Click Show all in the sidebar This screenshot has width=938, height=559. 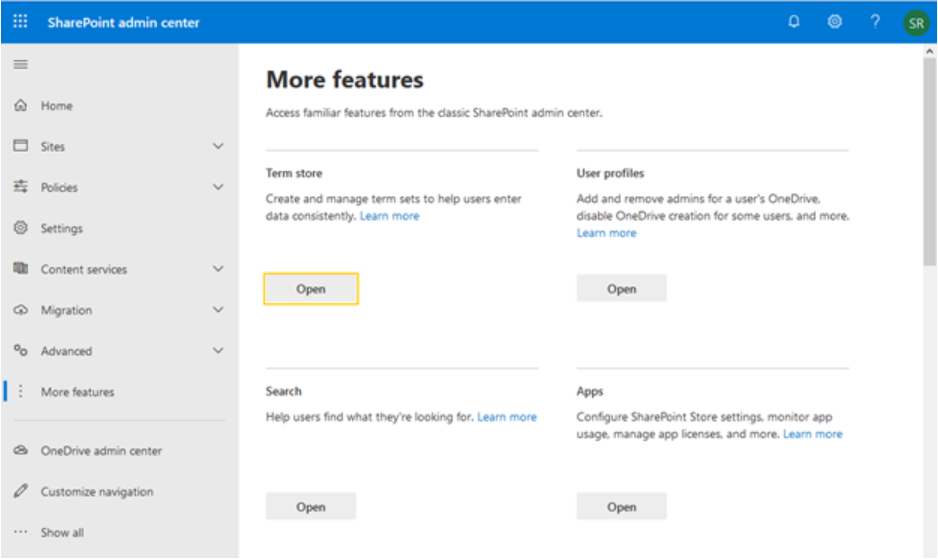click(x=62, y=533)
